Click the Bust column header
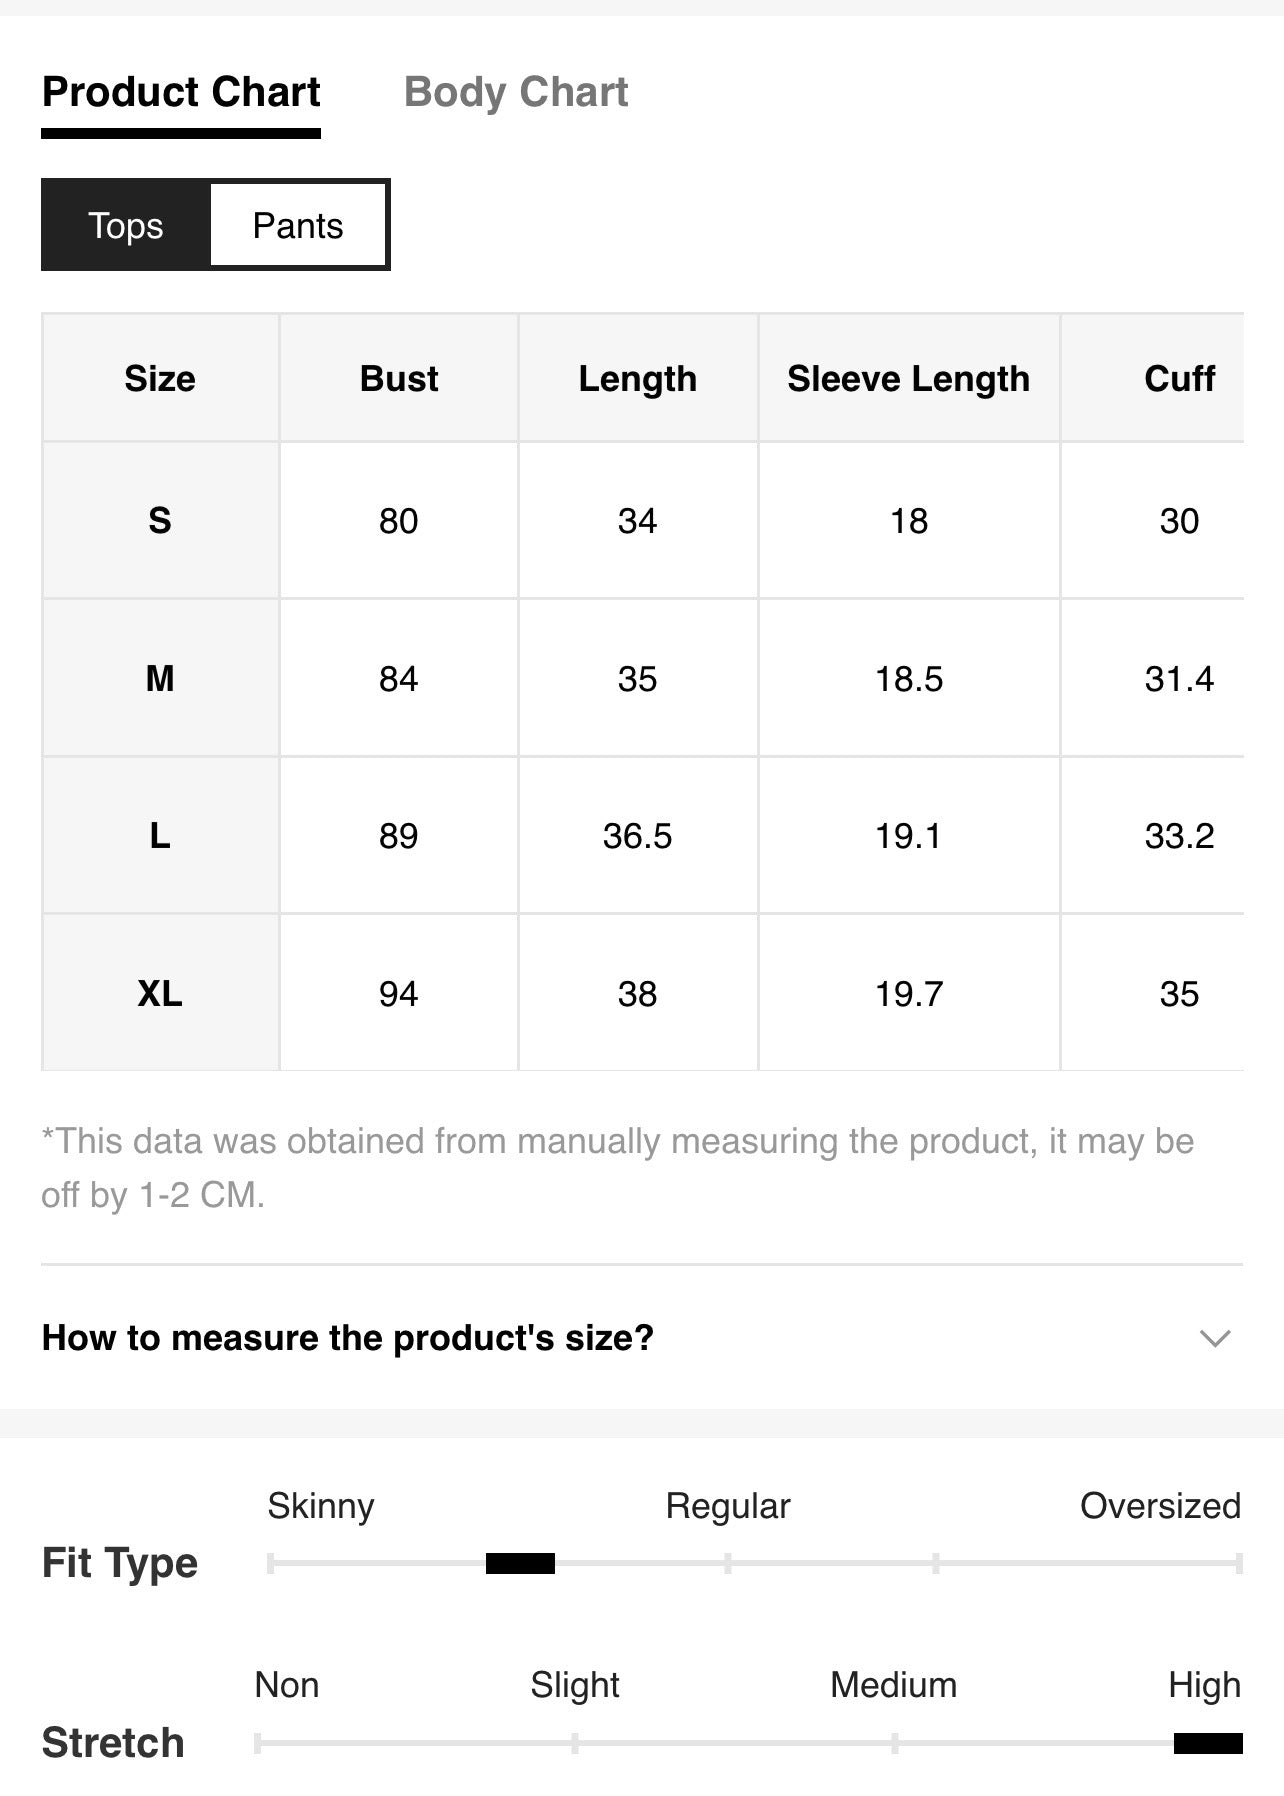The height and width of the screenshot is (1796, 1284). click(399, 378)
